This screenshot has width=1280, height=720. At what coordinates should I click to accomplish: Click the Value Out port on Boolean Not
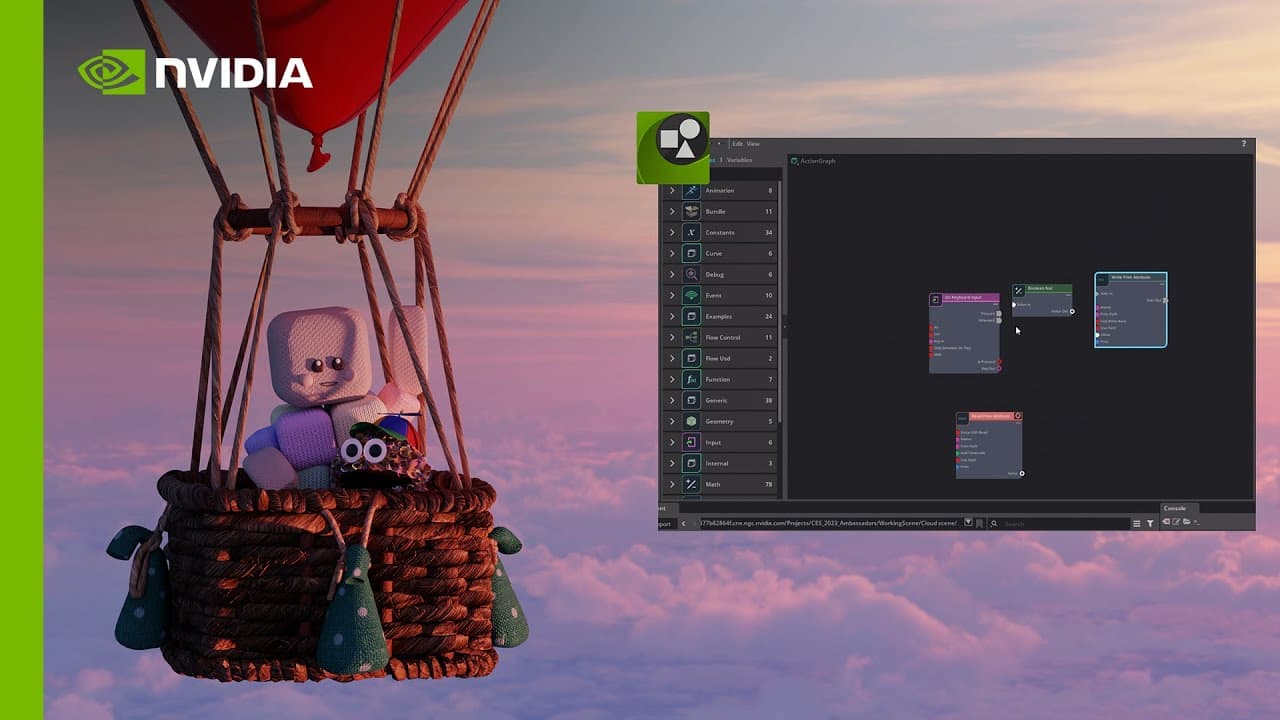point(1072,311)
